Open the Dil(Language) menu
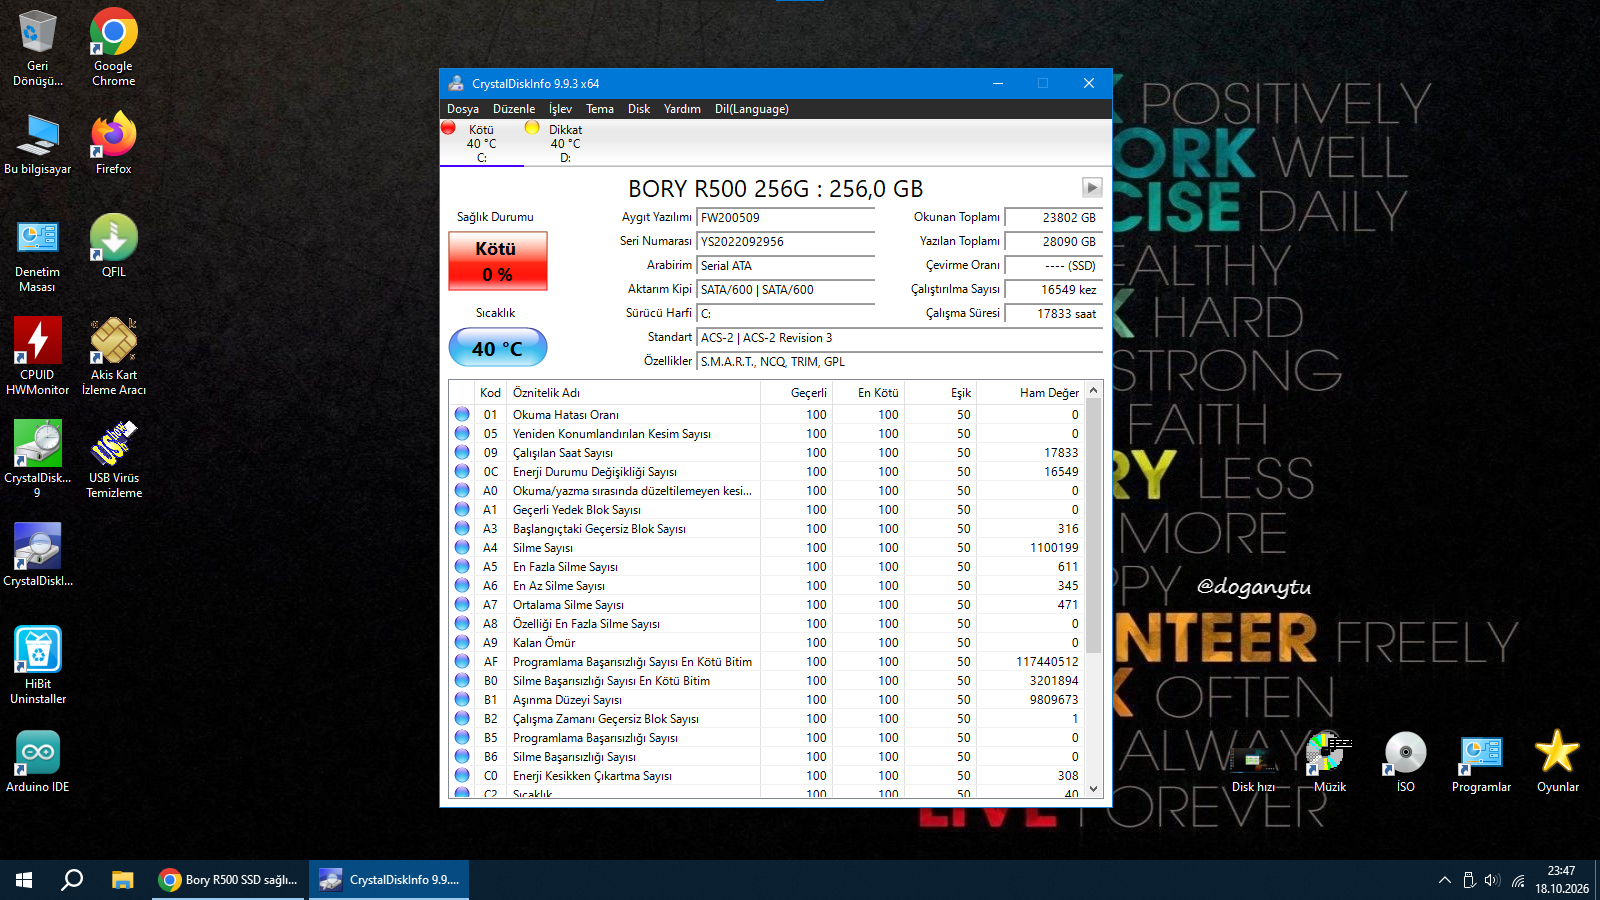The height and width of the screenshot is (900, 1600). [x=751, y=109]
